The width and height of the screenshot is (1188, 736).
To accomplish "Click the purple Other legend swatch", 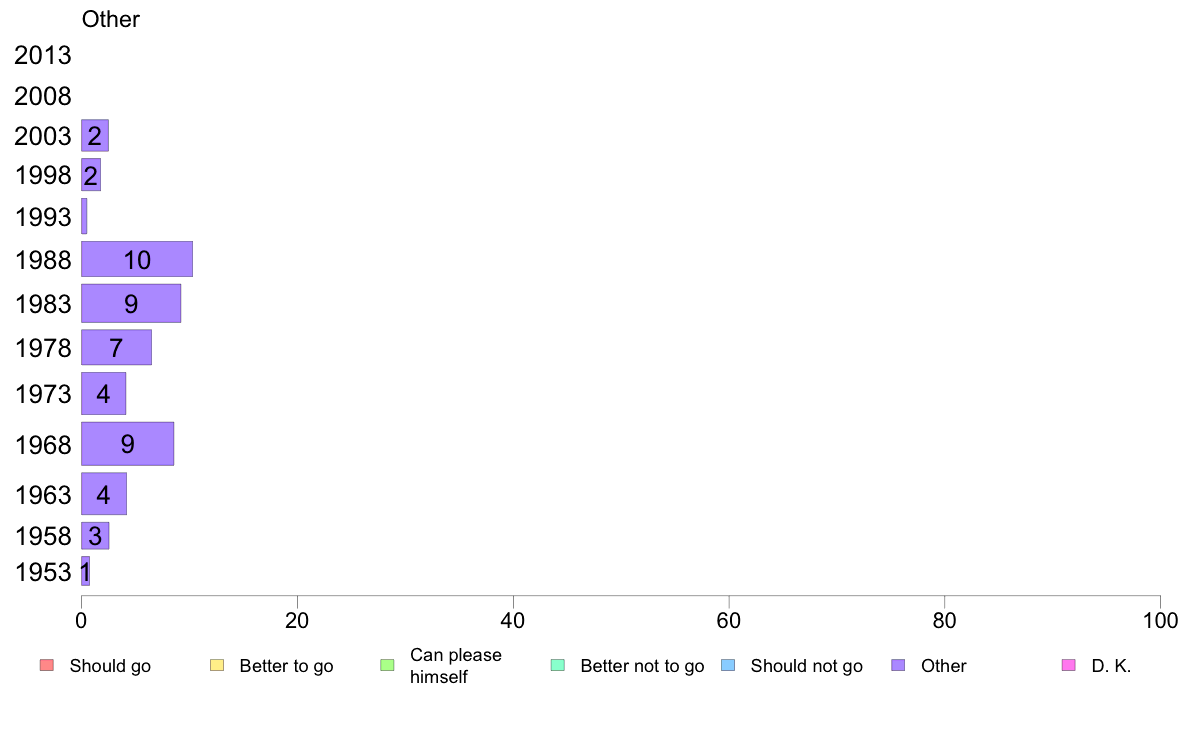I will 899,666.
